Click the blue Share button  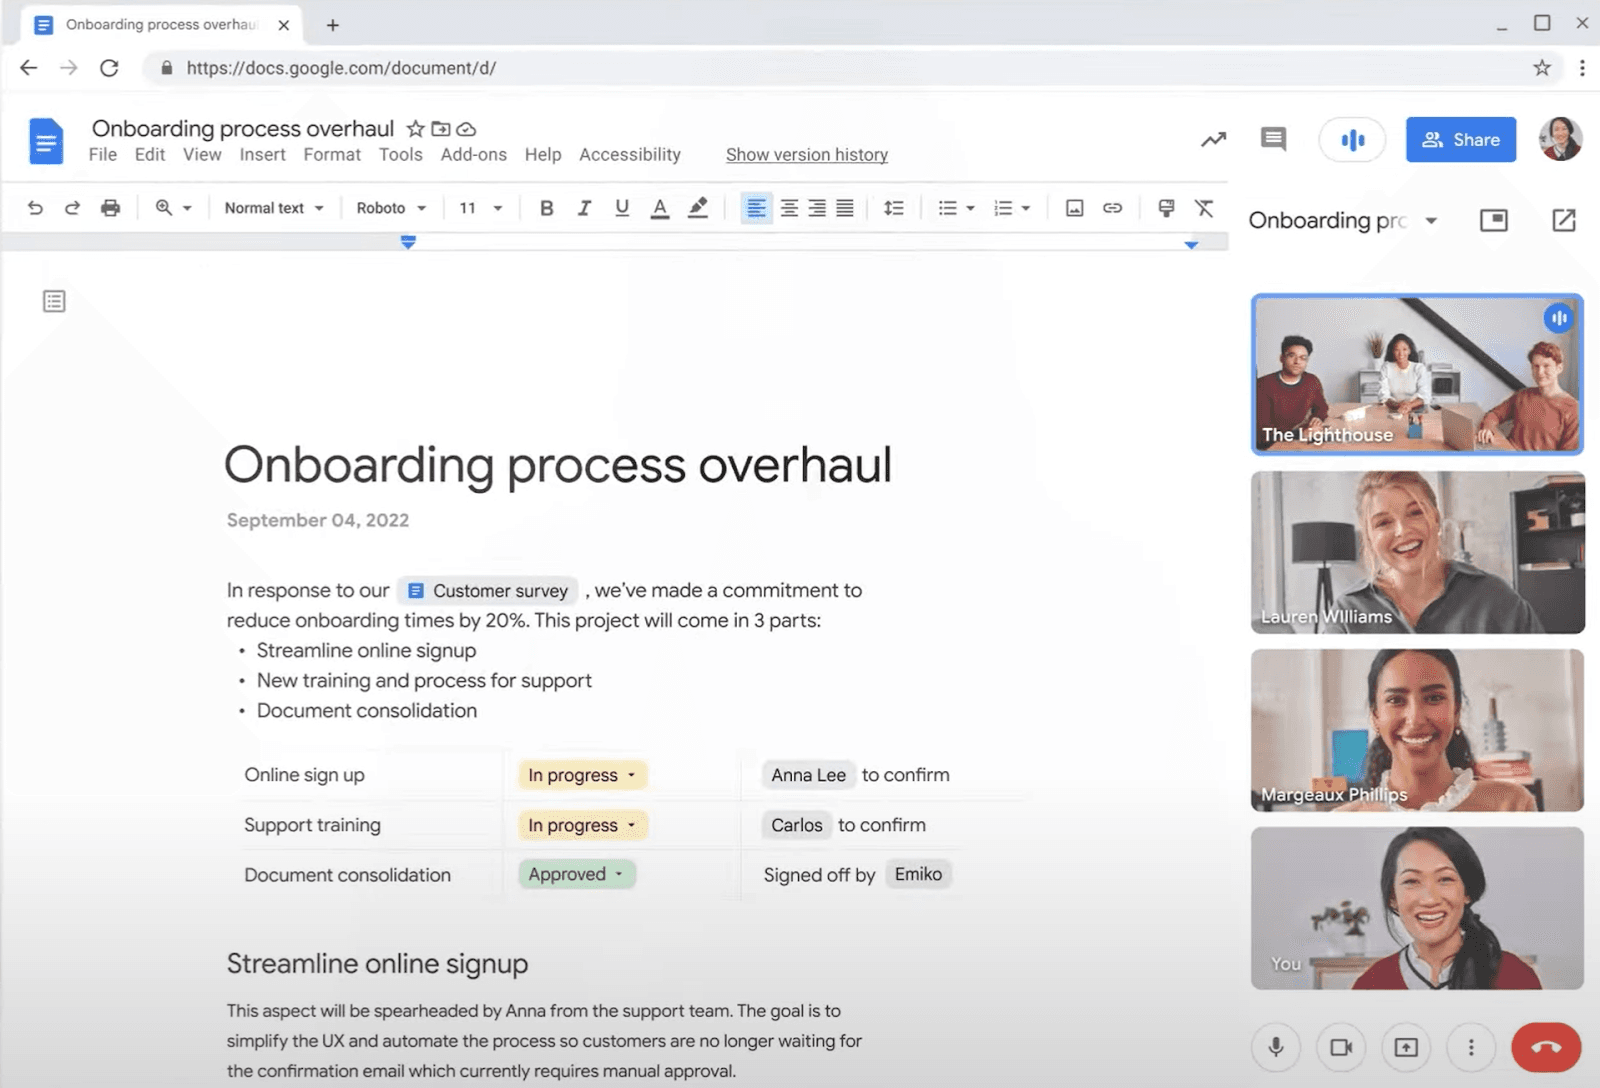[x=1461, y=140]
